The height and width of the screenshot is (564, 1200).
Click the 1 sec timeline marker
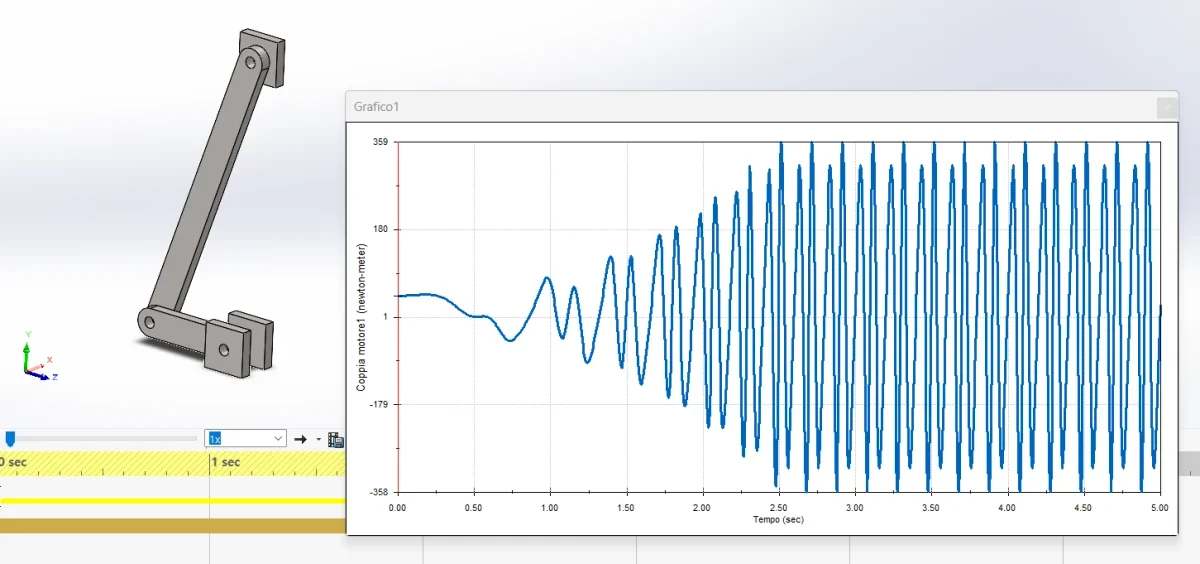pos(225,462)
